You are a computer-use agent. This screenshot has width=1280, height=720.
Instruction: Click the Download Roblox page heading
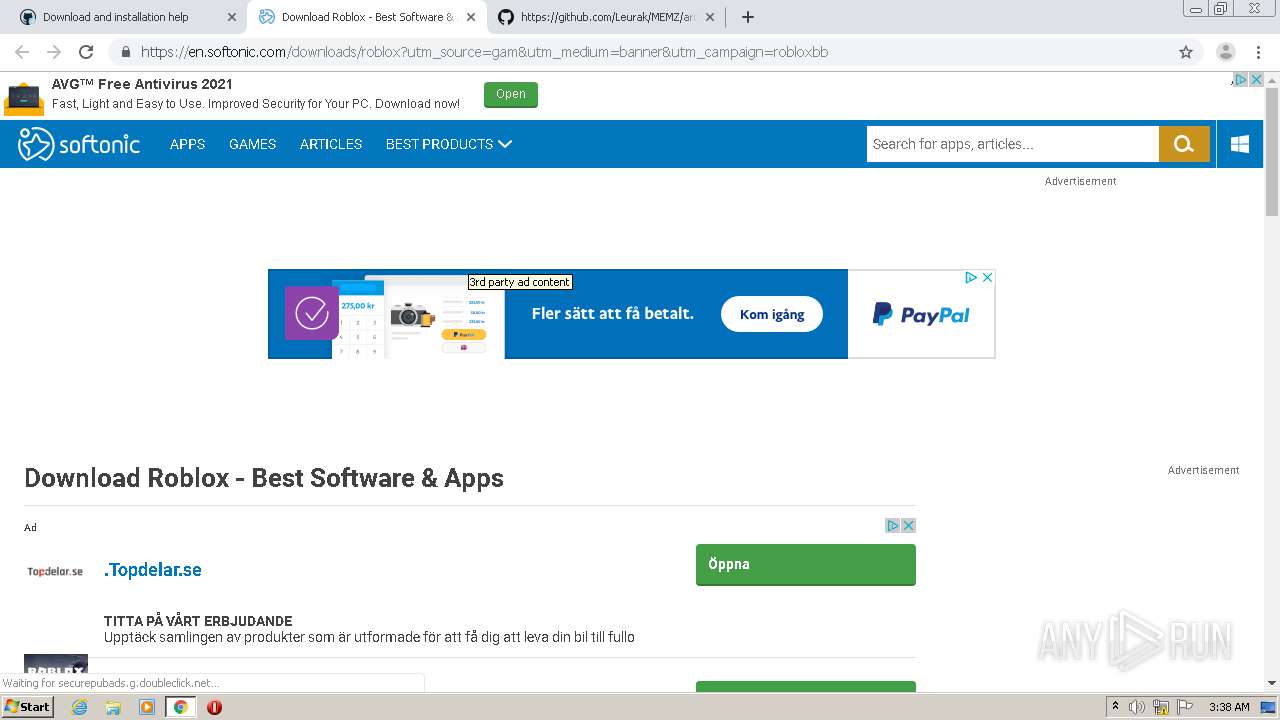point(264,478)
